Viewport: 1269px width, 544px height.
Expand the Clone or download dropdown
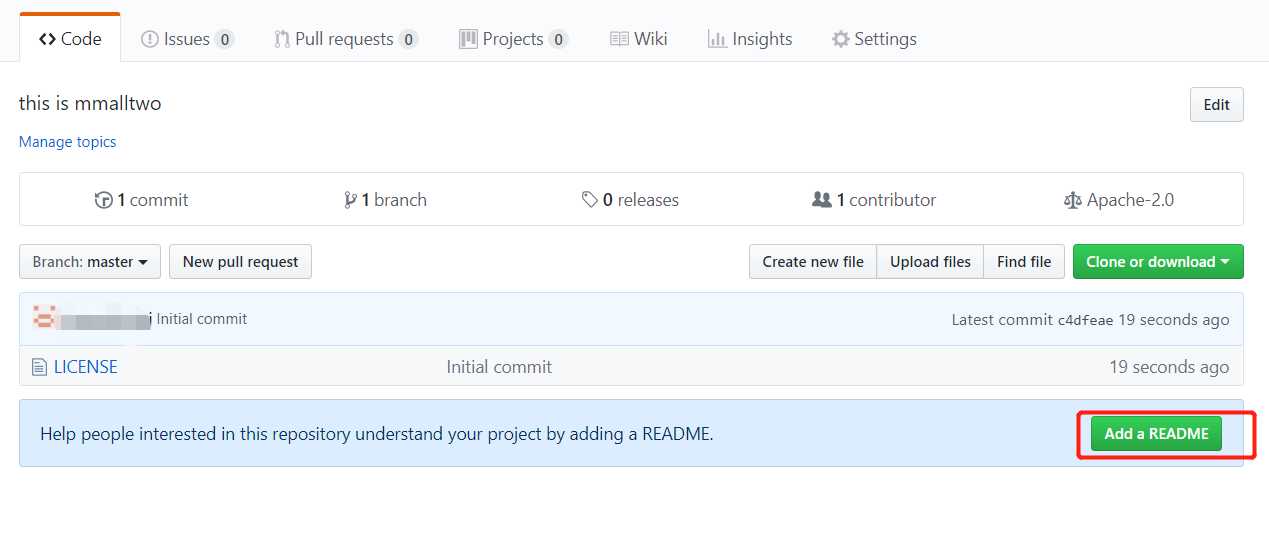(x=1158, y=262)
